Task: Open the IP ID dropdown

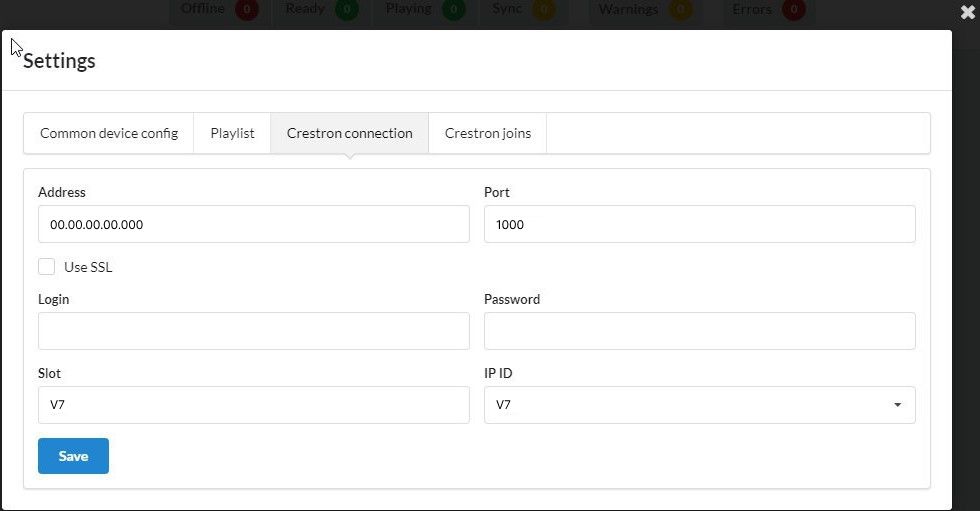Action: (x=699, y=405)
